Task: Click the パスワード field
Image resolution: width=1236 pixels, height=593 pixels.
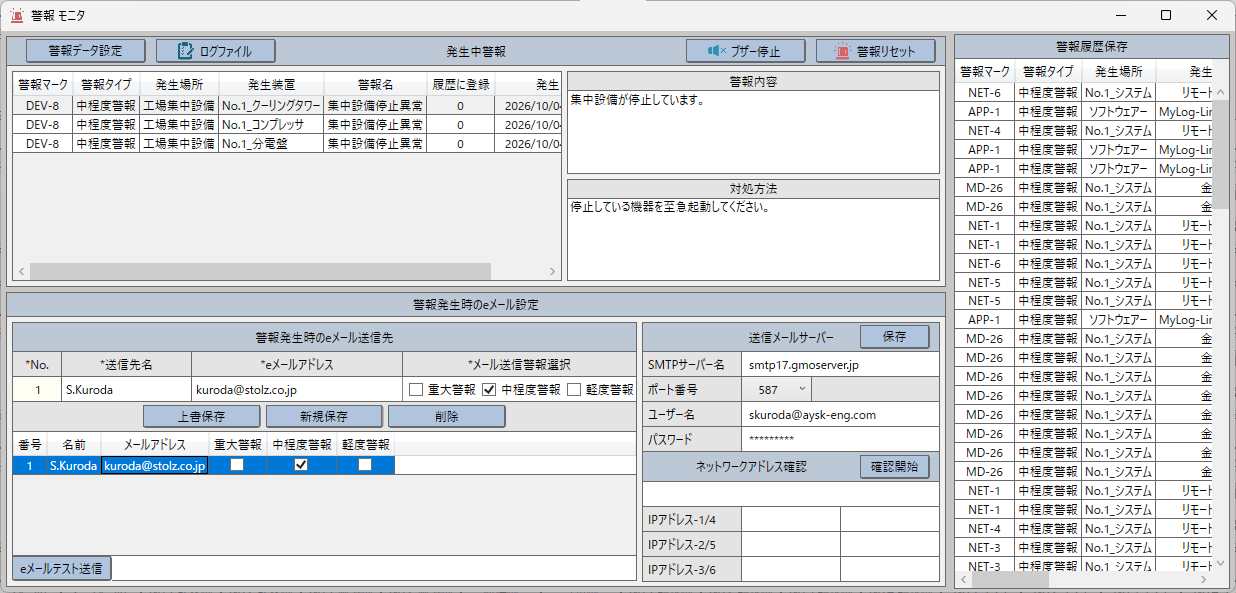Action: (841, 439)
